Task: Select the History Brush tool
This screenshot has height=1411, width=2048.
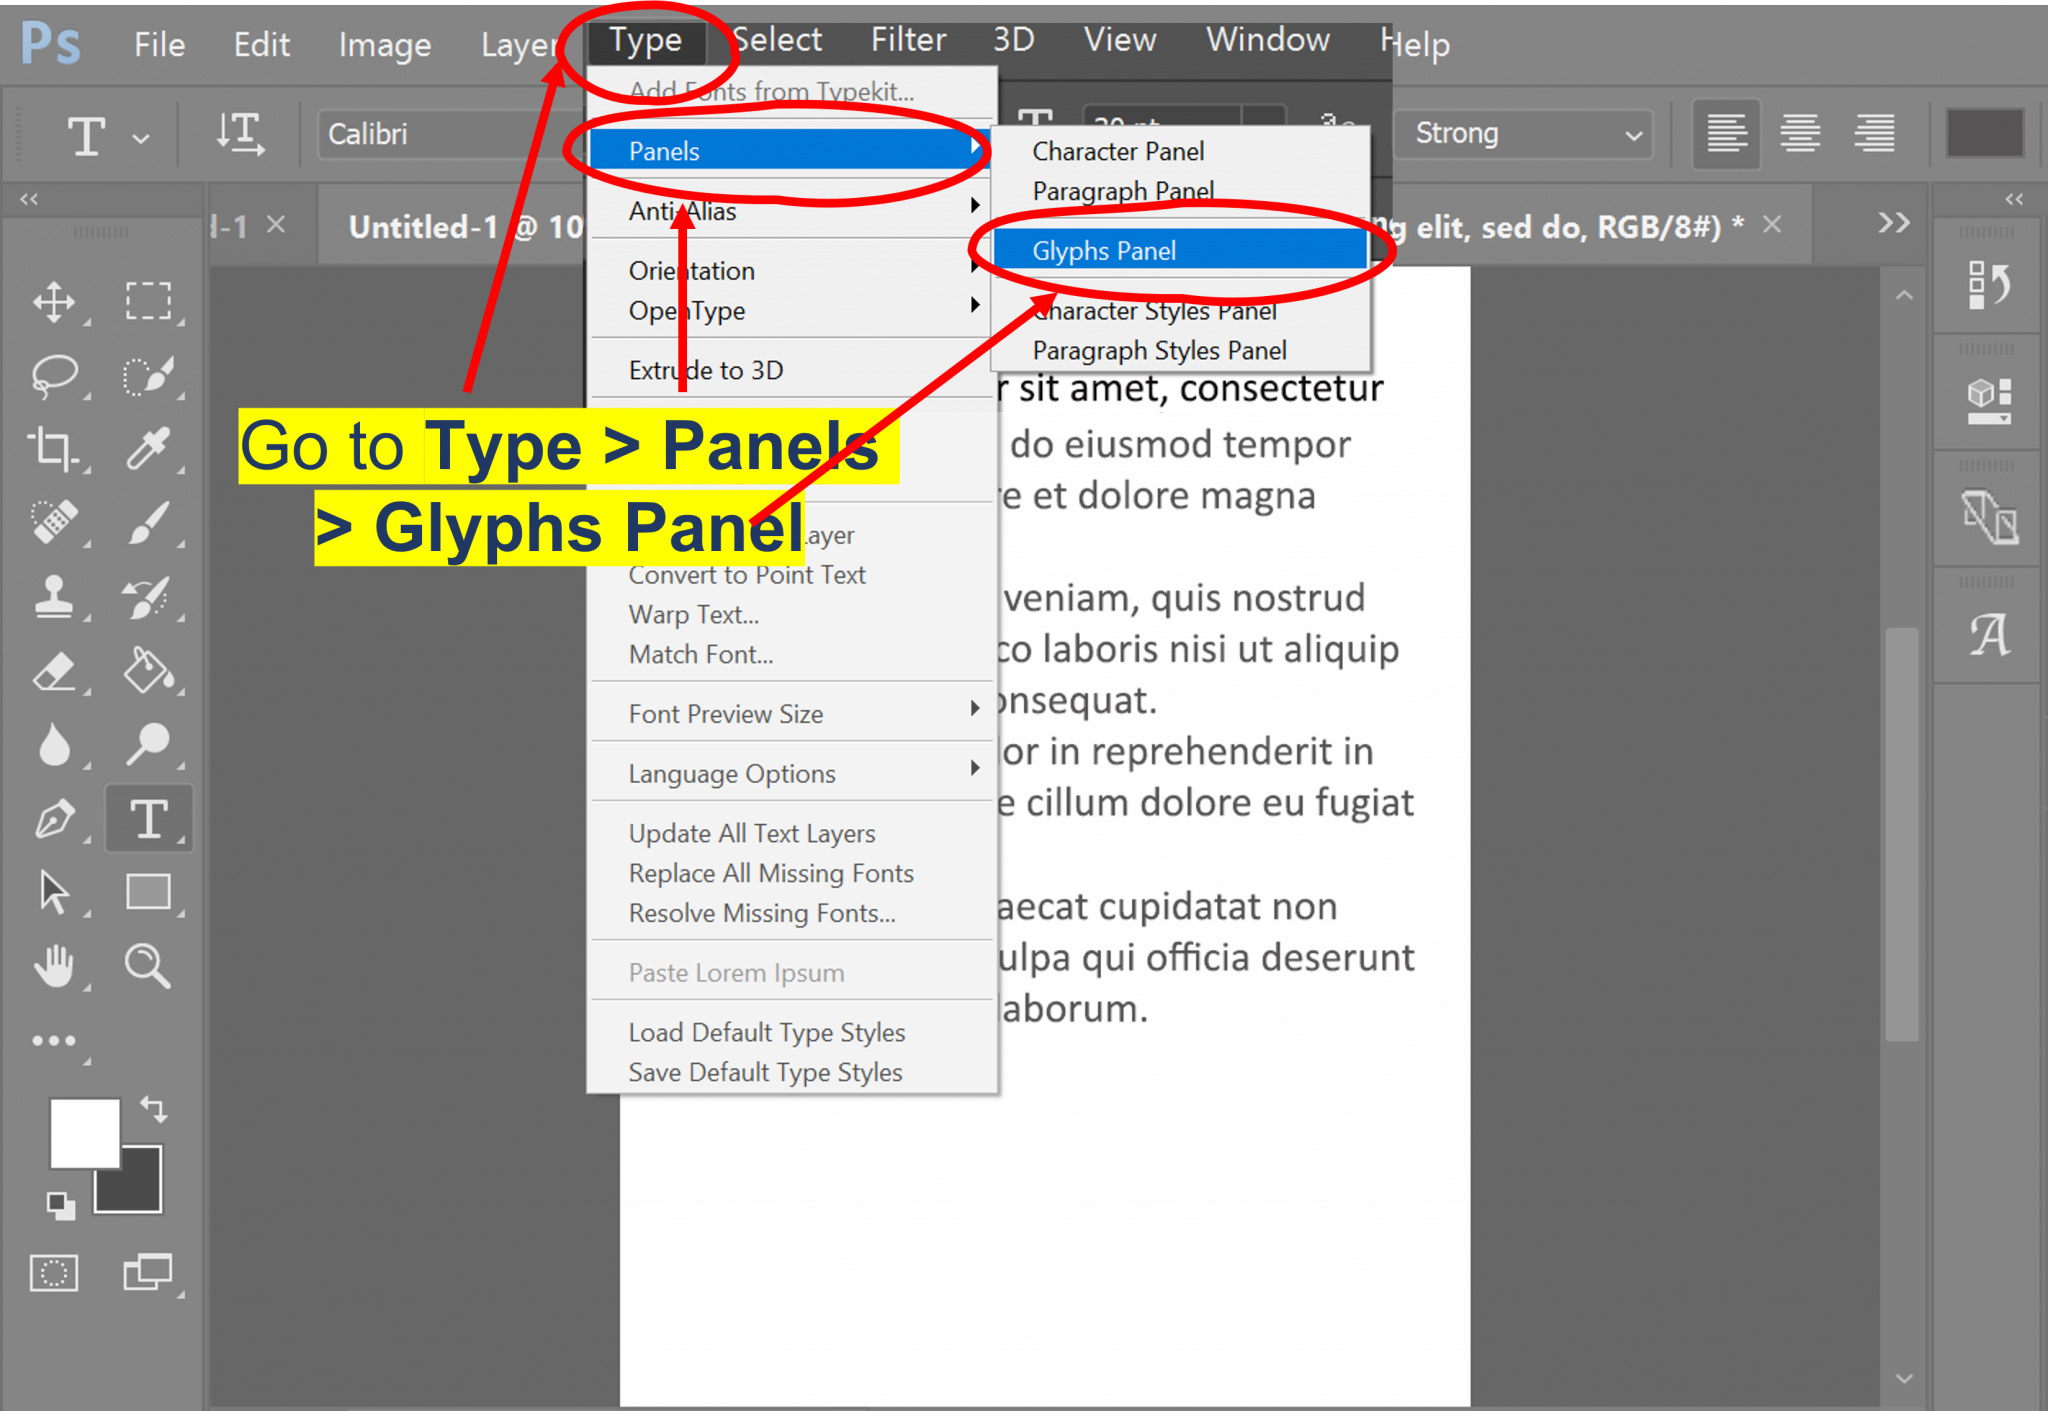Action: (148, 597)
